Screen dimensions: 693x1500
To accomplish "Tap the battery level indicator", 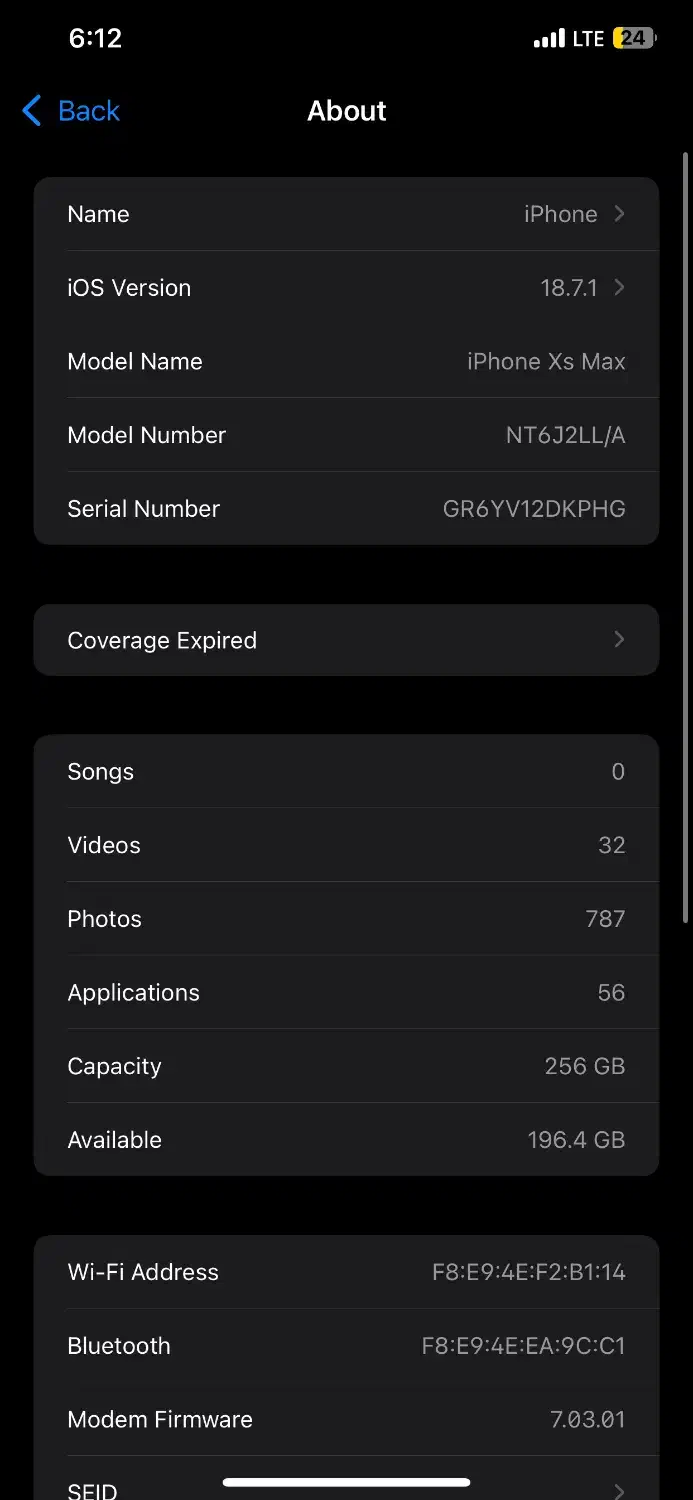I will [635, 39].
